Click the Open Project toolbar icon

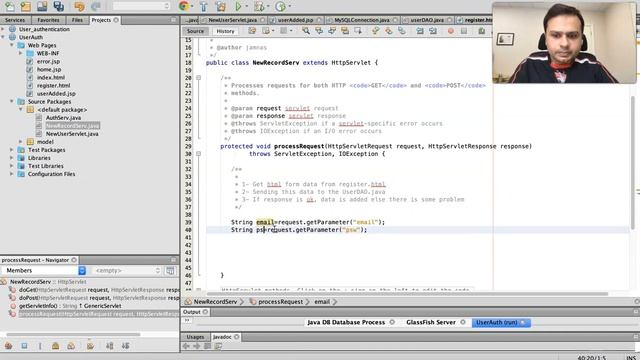tap(42, 6)
